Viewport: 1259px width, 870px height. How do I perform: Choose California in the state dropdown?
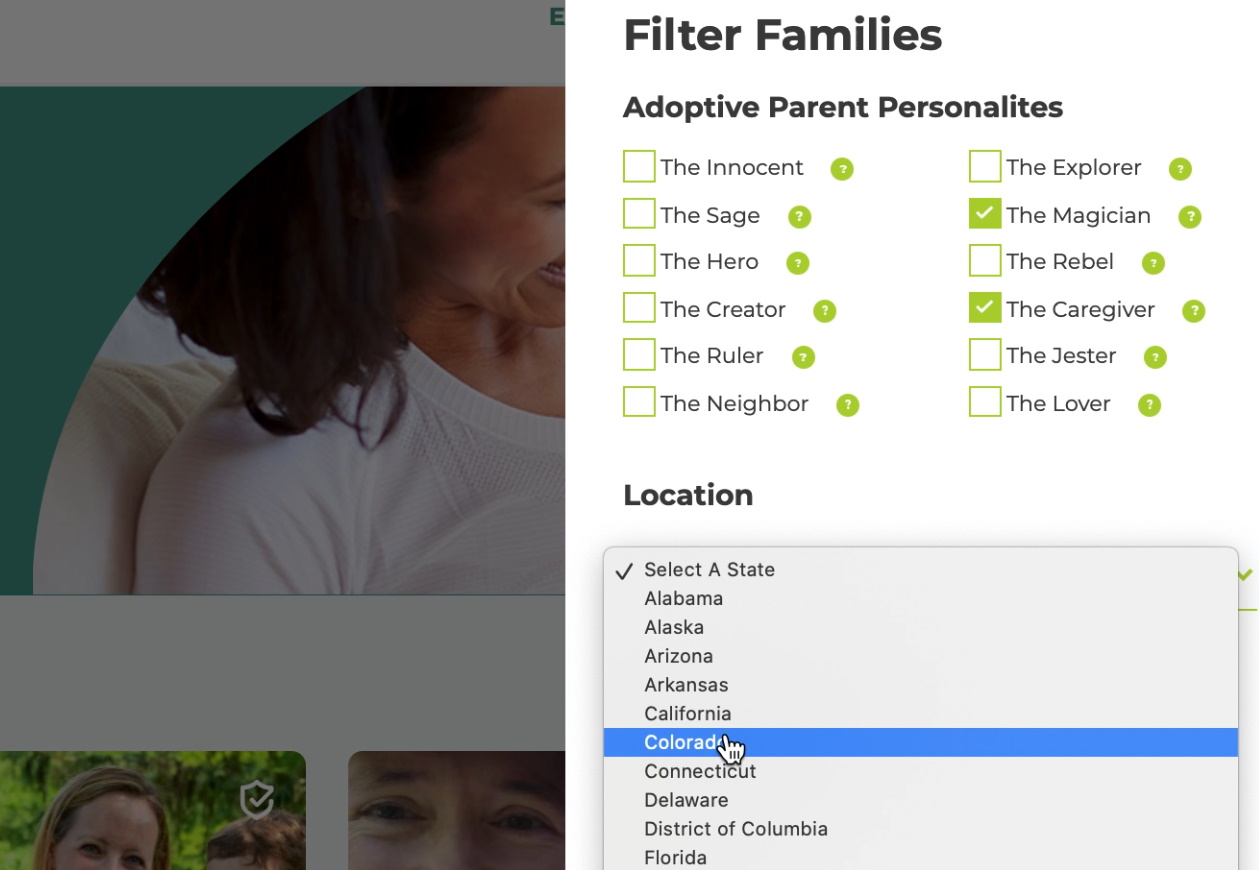tap(688, 714)
